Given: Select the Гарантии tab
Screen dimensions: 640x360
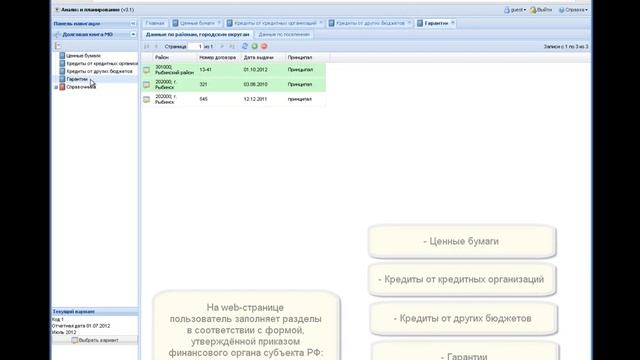Looking at the screenshot, I should (436, 23).
